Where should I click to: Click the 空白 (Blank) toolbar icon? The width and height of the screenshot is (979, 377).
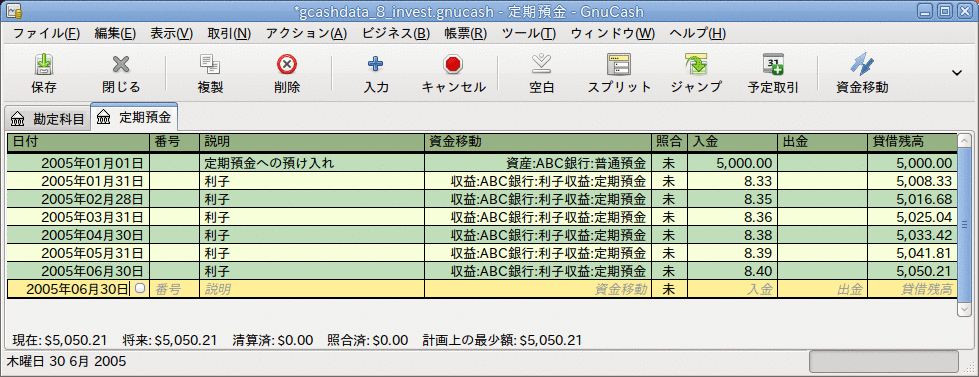click(x=541, y=64)
